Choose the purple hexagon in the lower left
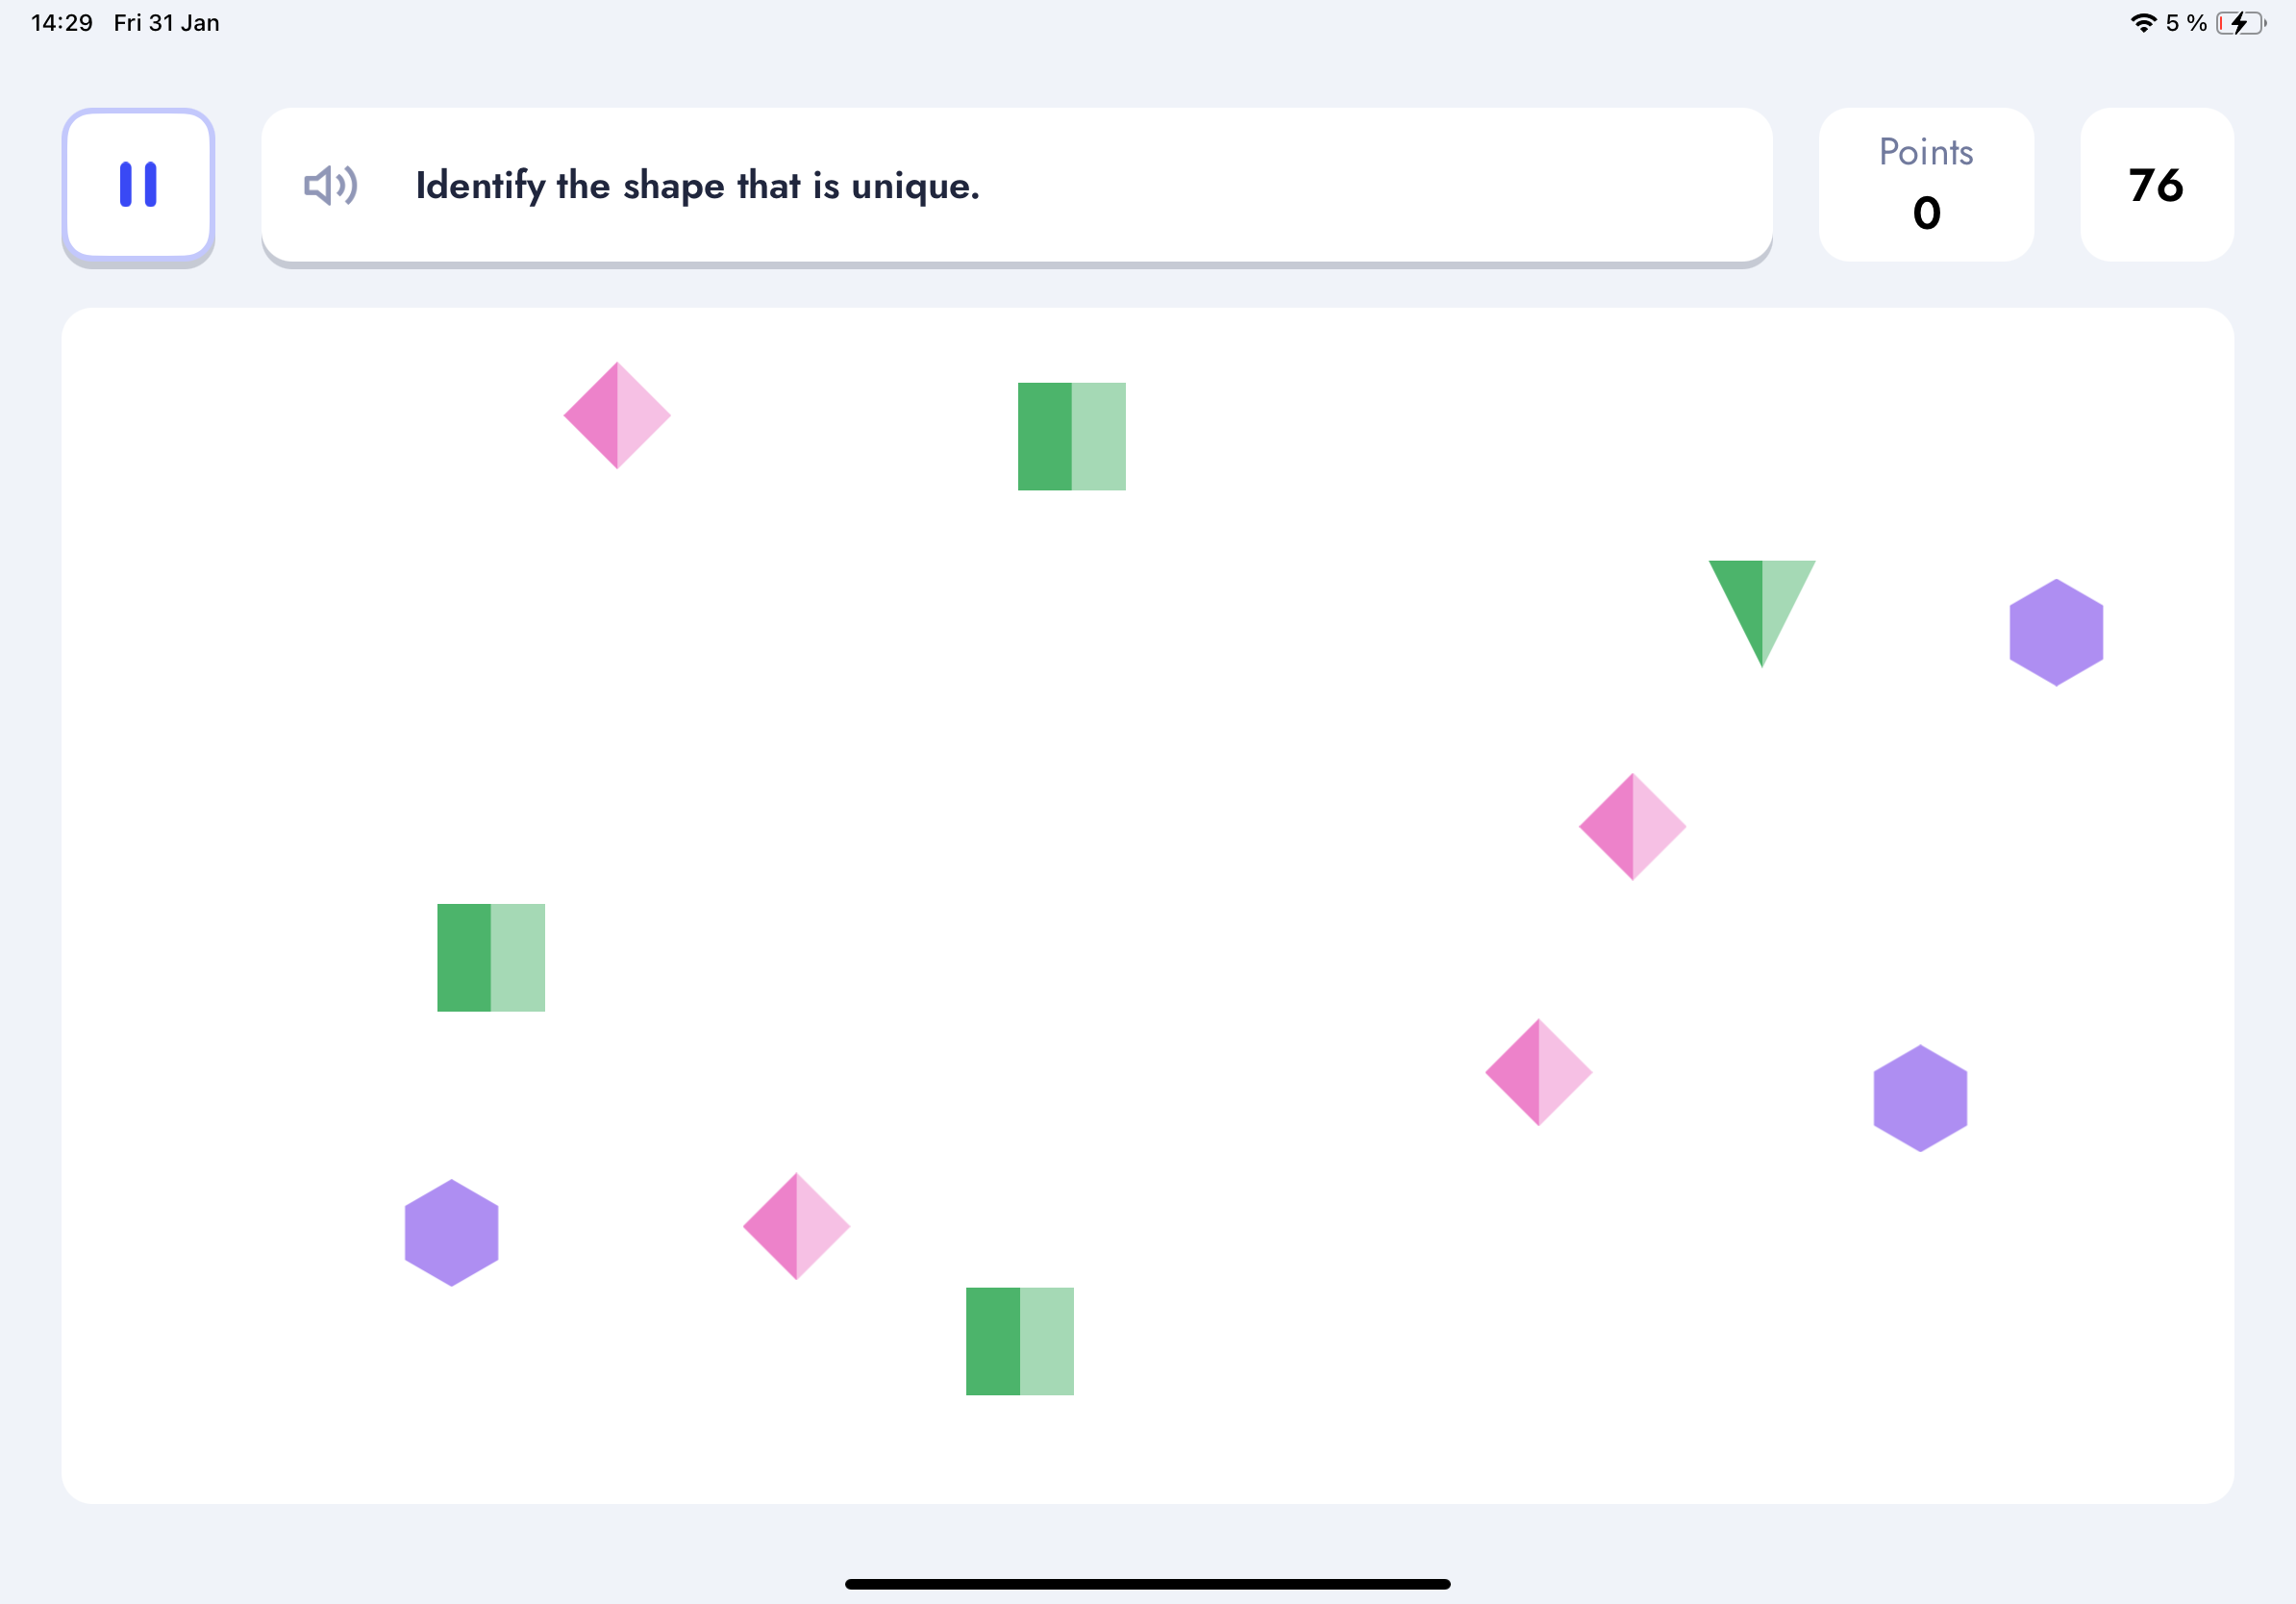This screenshot has width=2296, height=1604. point(451,1232)
